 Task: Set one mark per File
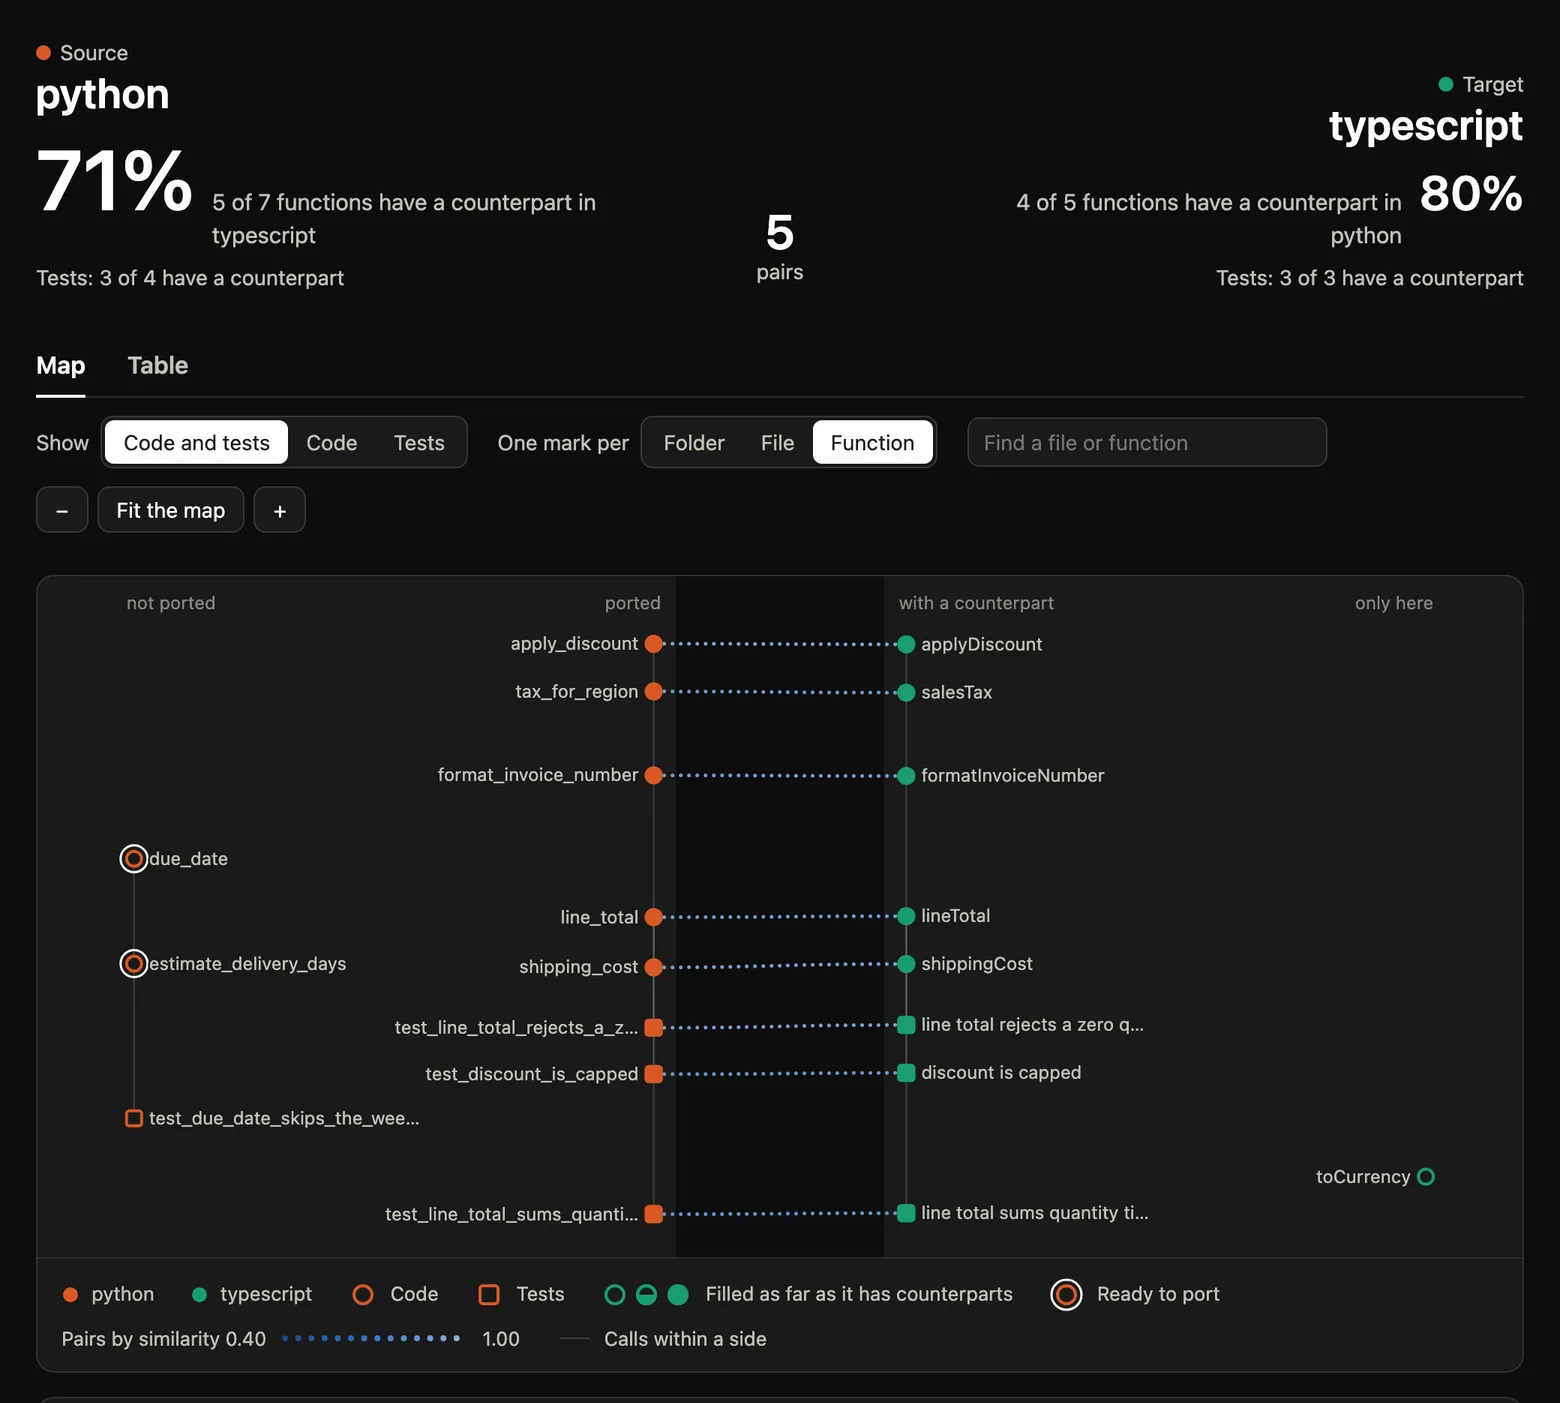(x=777, y=442)
